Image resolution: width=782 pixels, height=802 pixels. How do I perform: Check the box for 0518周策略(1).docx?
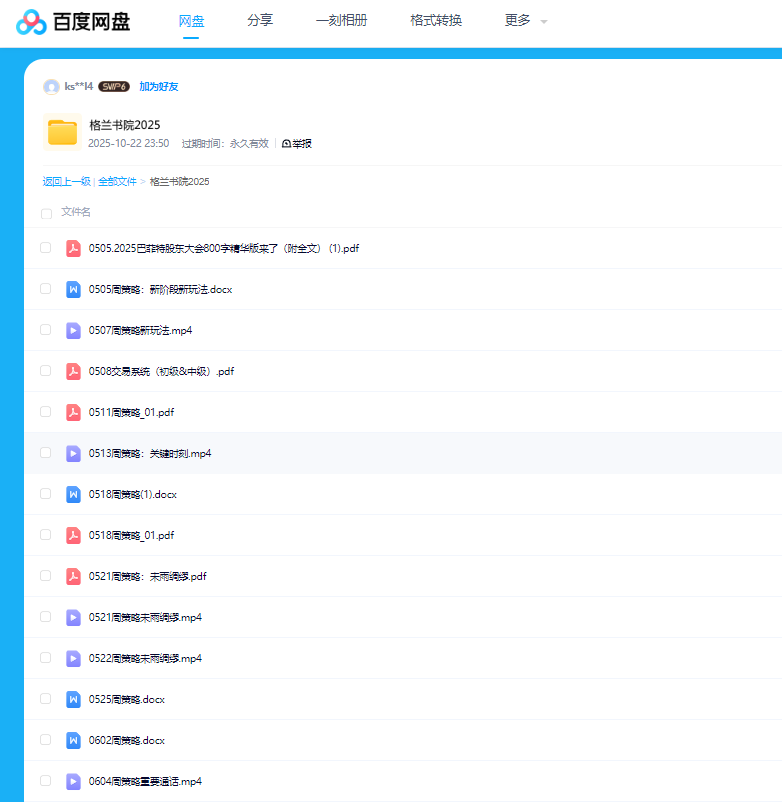click(46, 493)
